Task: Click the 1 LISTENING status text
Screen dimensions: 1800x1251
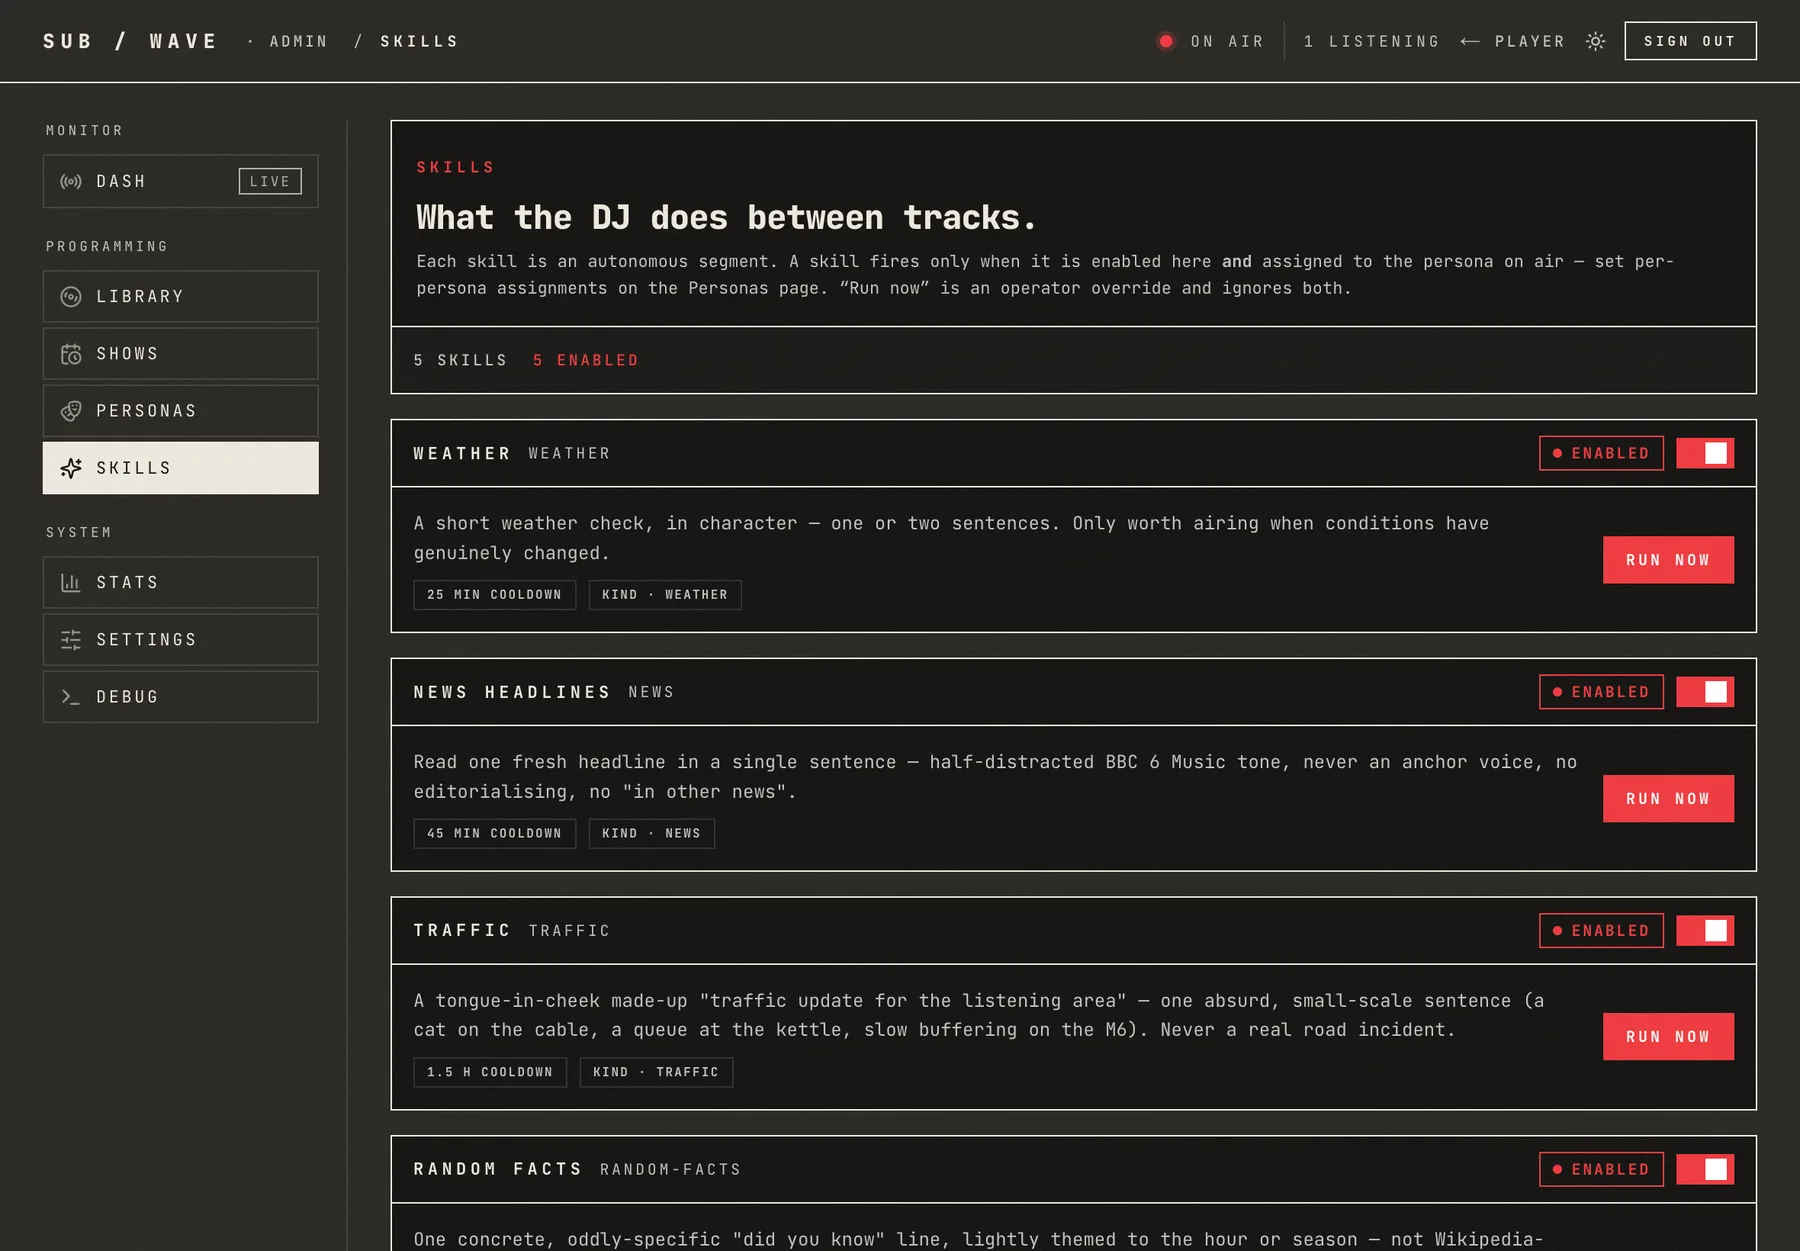Action: tap(1371, 41)
